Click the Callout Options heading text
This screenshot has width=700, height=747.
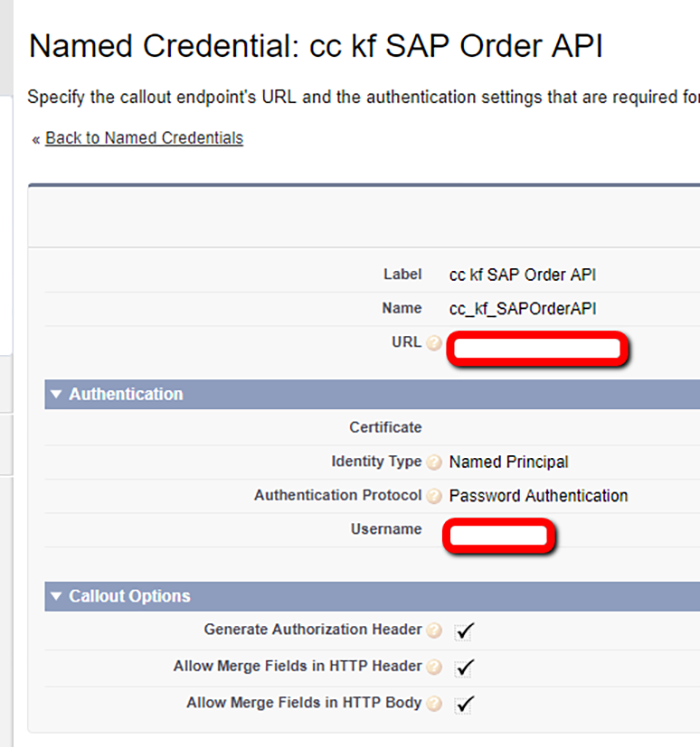pos(129,596)
